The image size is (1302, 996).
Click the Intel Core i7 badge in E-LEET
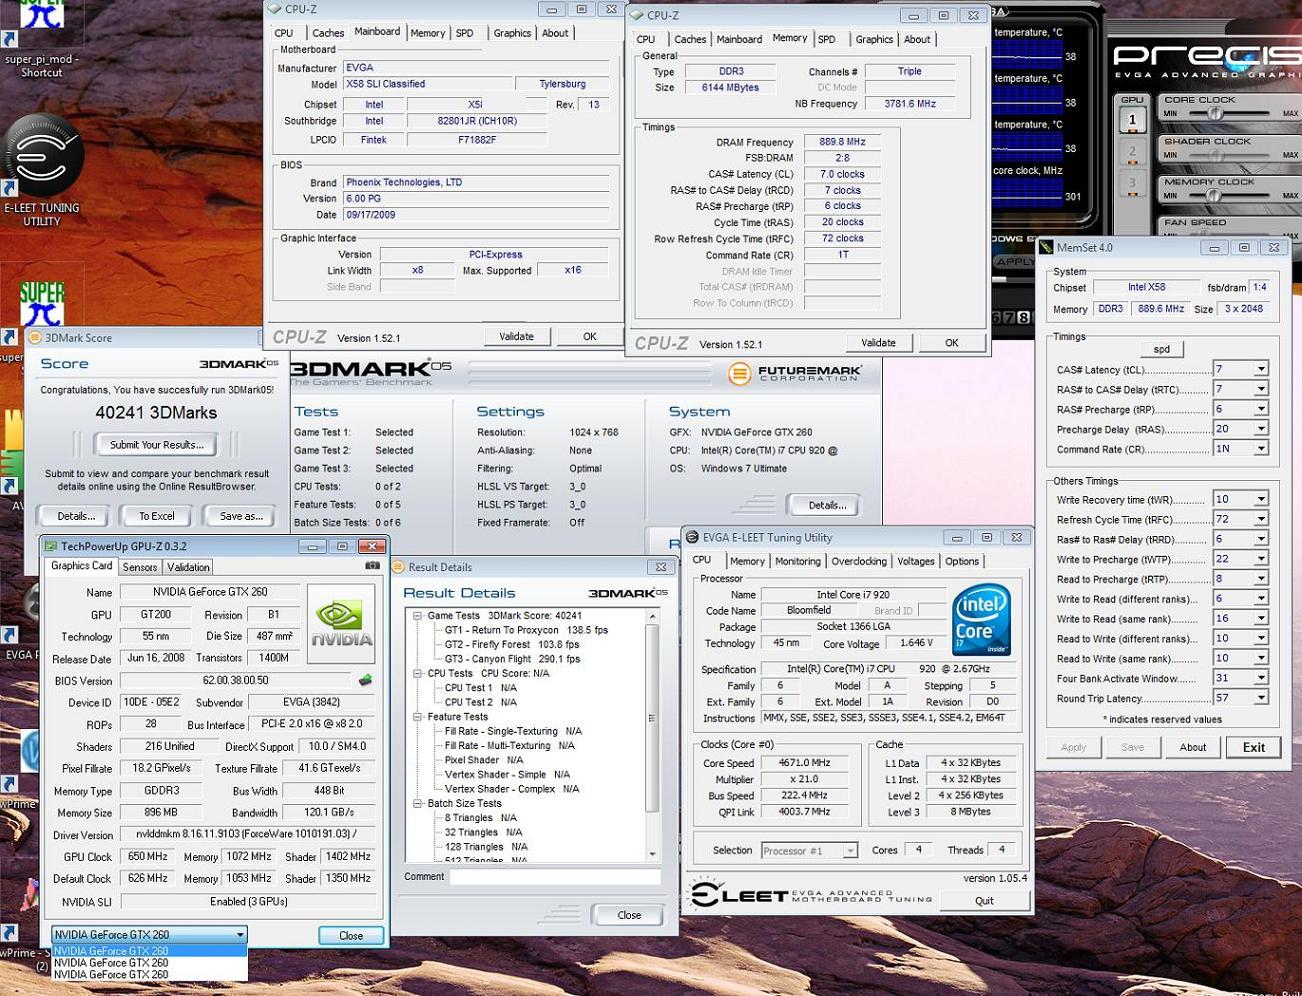981,622
